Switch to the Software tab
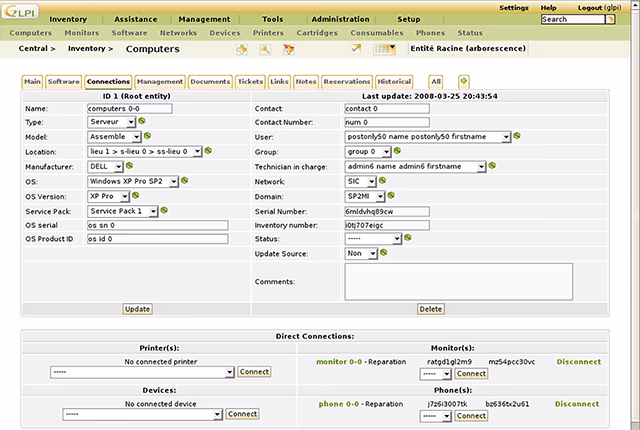640x430 pixels. [x=63, y=82]
